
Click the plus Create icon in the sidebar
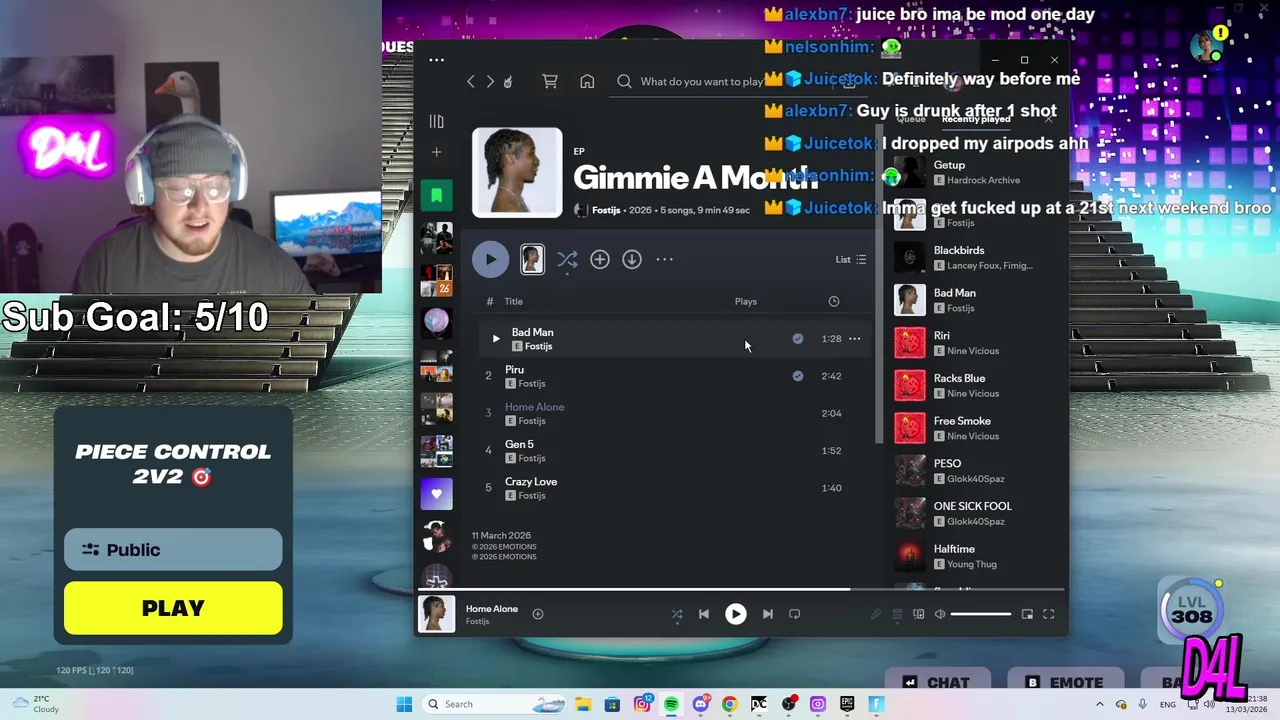pos(436,152)
